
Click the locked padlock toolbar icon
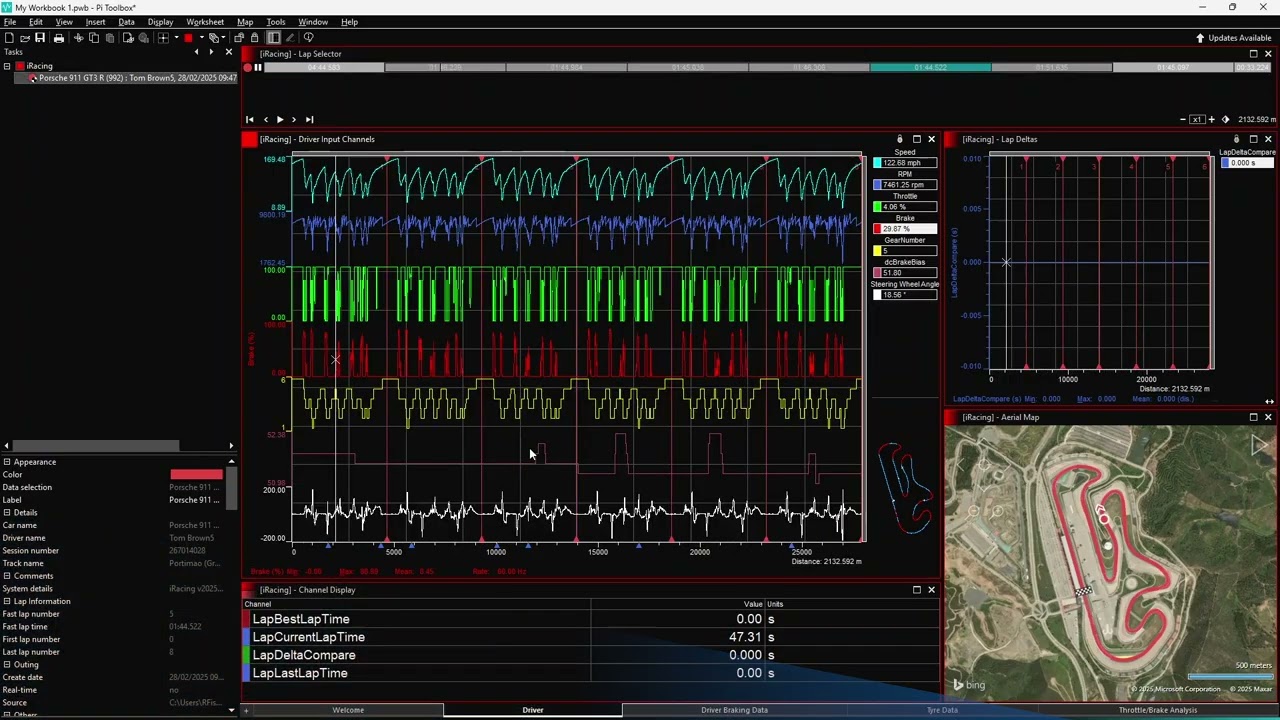pyautogui.click(x=254, y=38)
